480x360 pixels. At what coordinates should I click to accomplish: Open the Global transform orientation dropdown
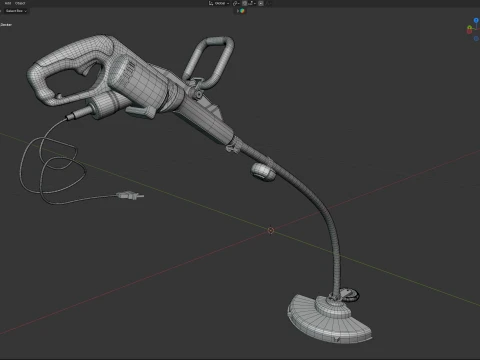[x=219, y=3]
